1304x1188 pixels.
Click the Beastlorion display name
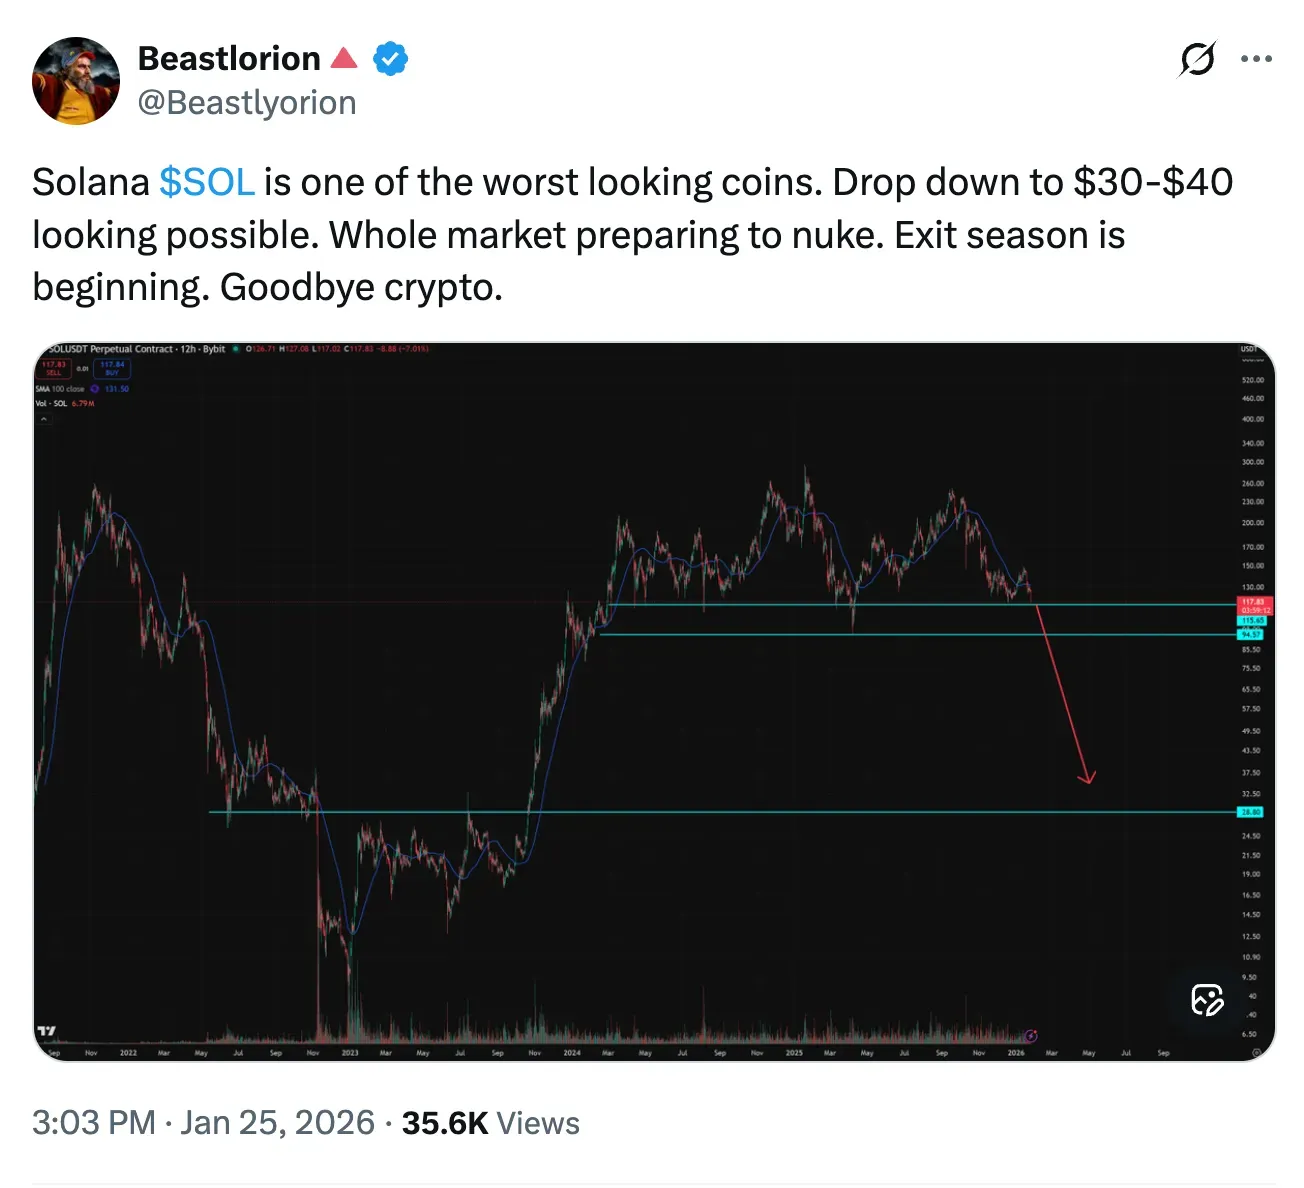pos(226,58)
